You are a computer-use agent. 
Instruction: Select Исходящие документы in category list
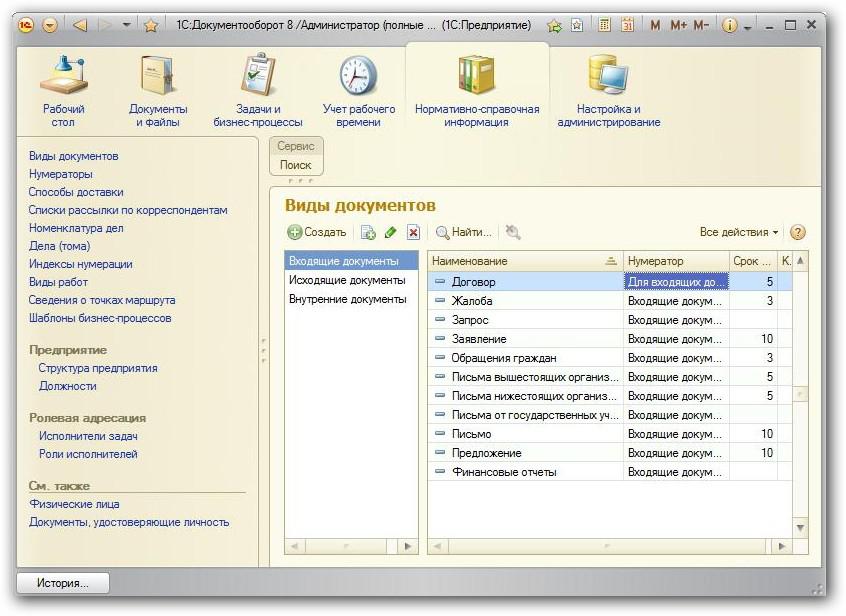click(351, 280)
